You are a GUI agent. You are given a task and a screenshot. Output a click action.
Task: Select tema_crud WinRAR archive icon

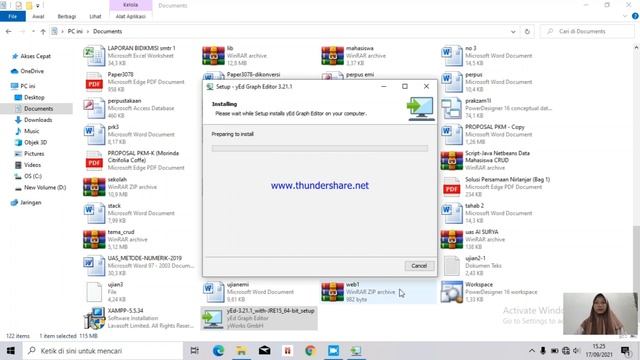click(x=94, y=240)
